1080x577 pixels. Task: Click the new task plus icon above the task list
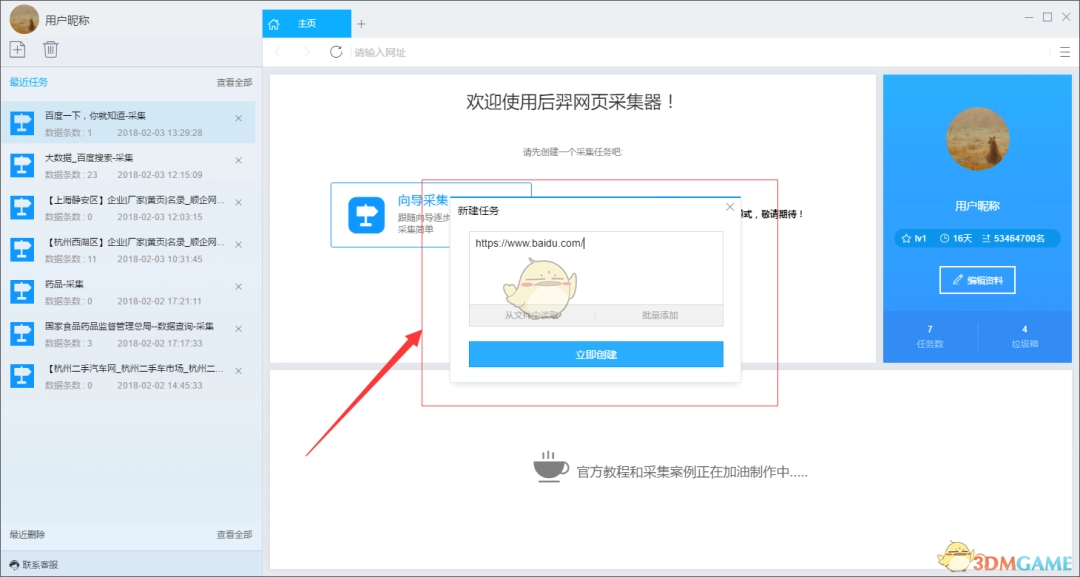pos(17,48)
